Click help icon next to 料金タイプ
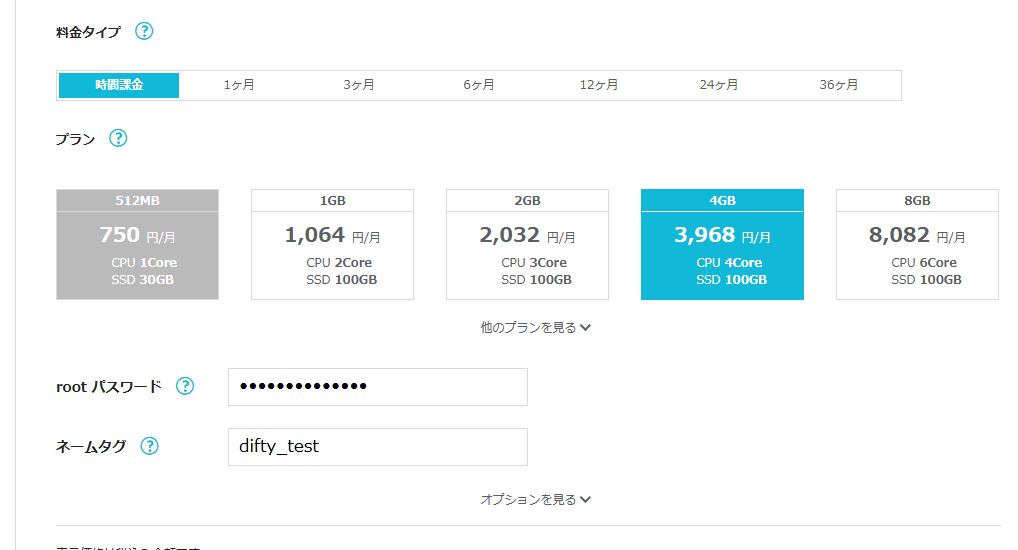 click(144, 31)
